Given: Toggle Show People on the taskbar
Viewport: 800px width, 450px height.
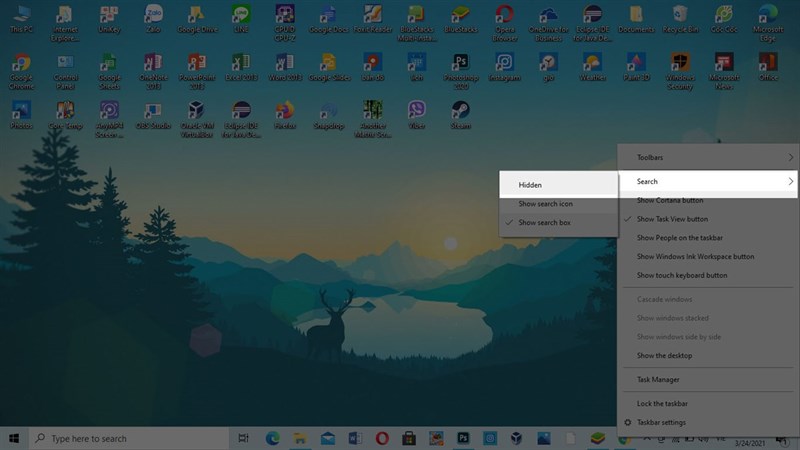Looking at the screenshot, I should [708, 238].
